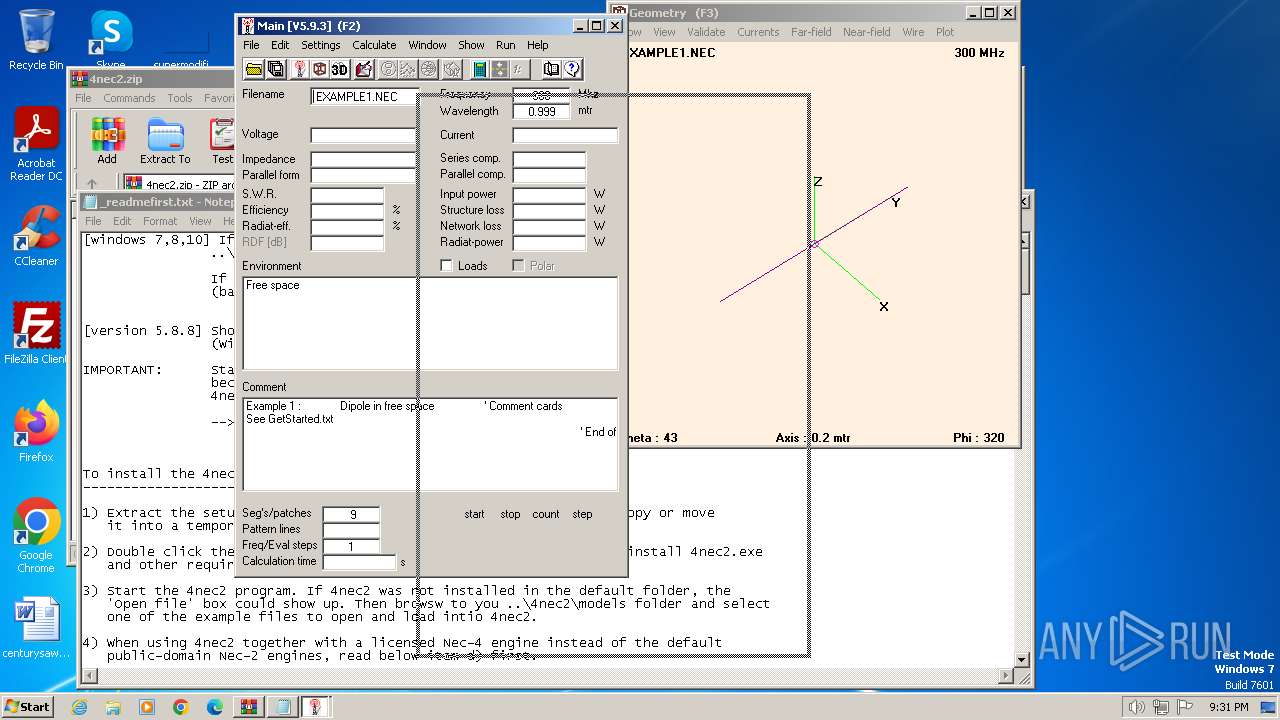
Task: Open Far-field menu in Geometry window
Action: 811,32
